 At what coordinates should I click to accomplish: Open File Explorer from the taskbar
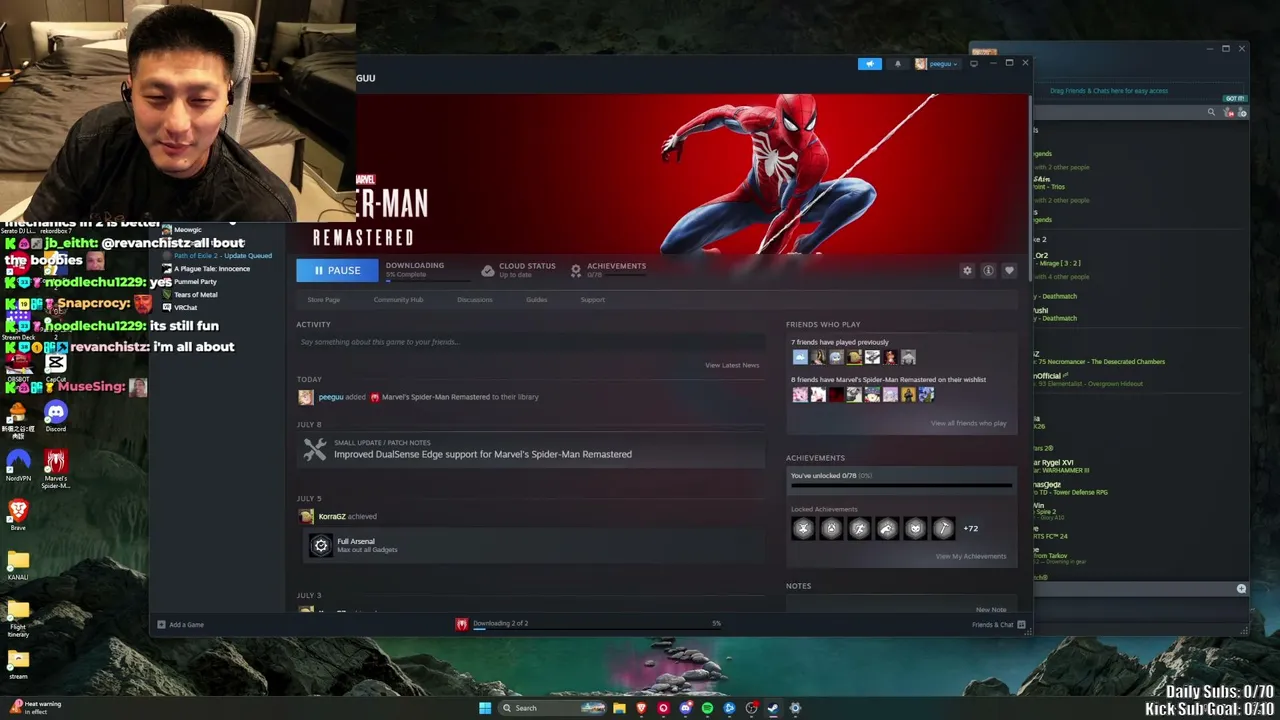click(x=619, y=708)
